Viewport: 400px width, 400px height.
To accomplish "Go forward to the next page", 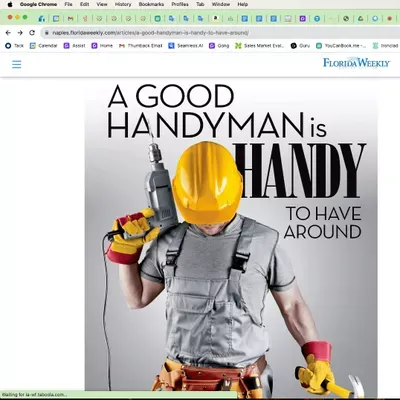I will [20, 33].
